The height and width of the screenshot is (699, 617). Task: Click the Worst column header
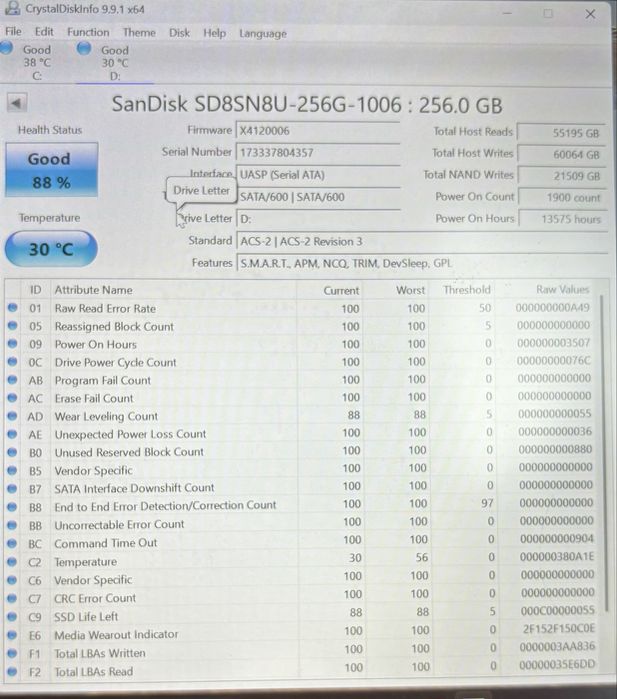click(411, 290)
